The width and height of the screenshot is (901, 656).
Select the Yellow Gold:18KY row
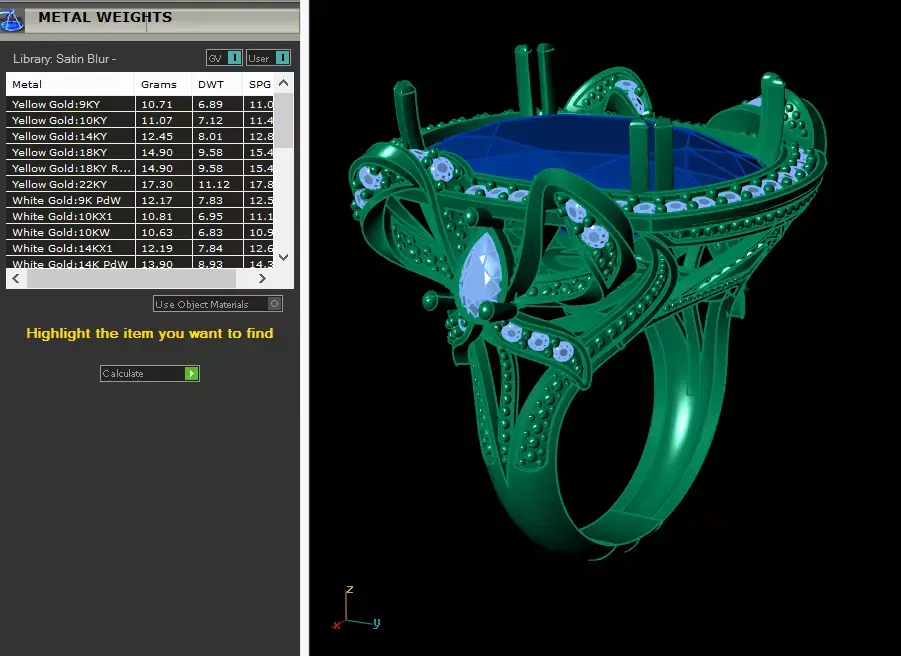coord(140,153)
